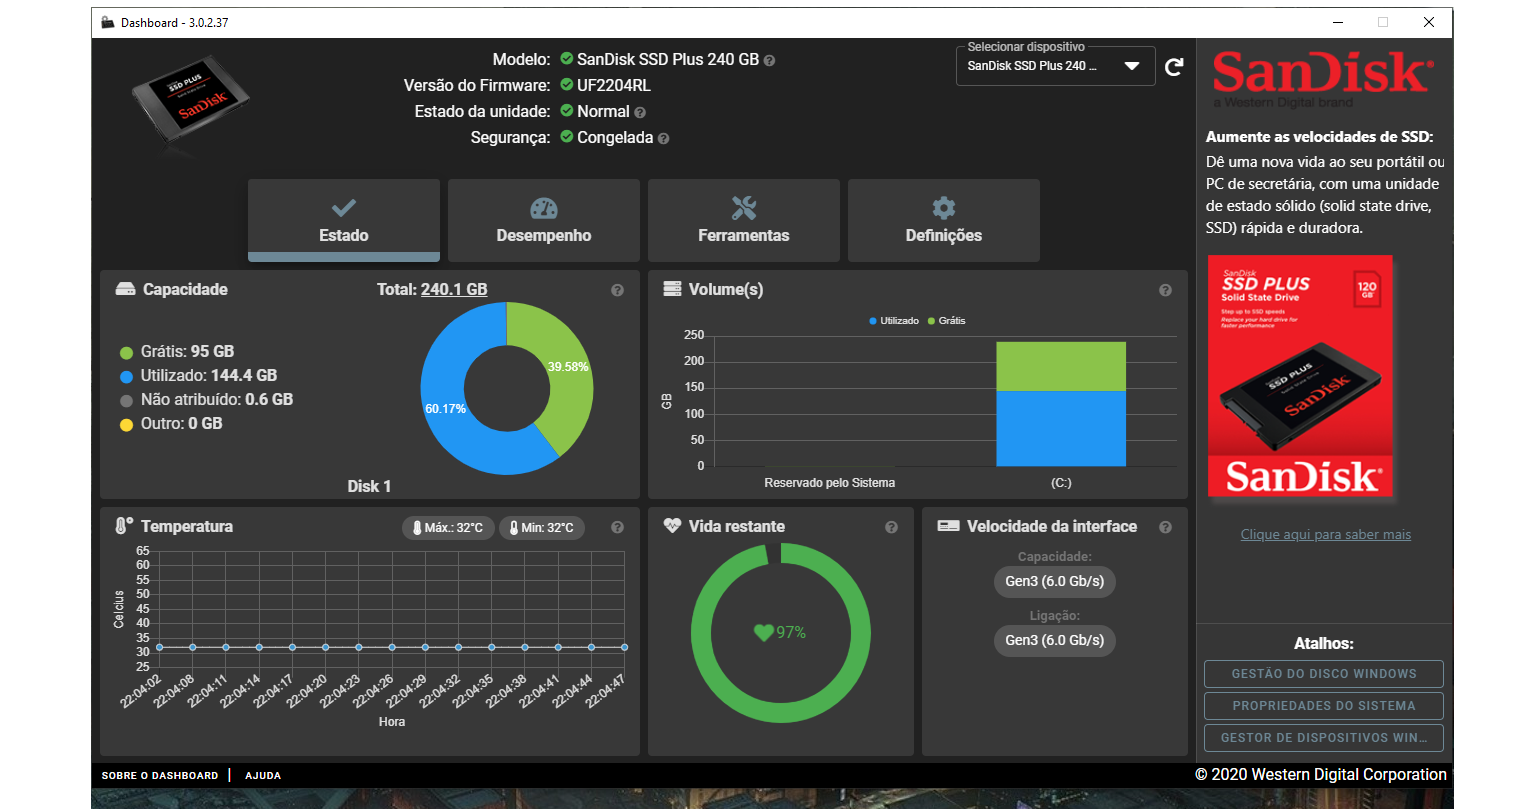
Task: Expand the Selecionar dispositivo dropdown
Action: 1055,66
